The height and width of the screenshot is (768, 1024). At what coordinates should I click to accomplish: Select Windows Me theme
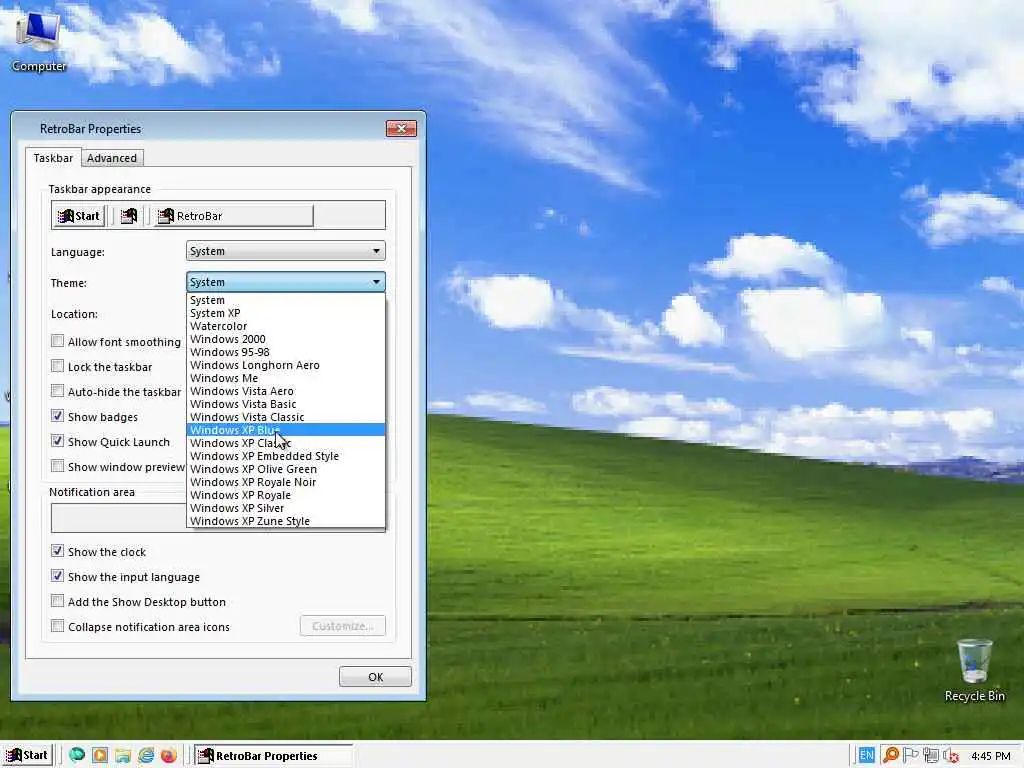[x=286, y=378]
